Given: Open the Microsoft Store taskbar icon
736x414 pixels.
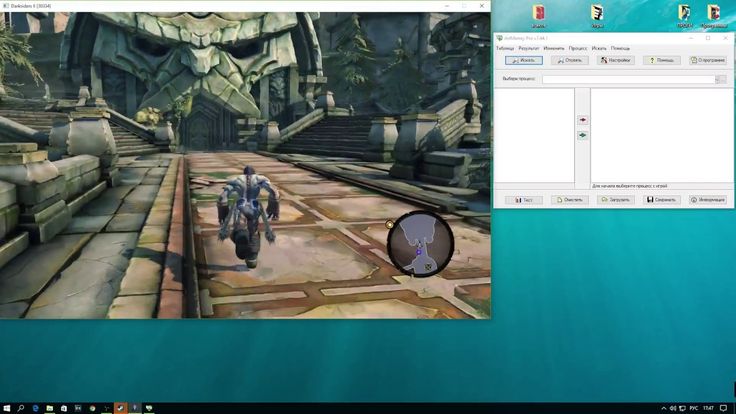Looking at the screenshot, I should point(64,408).
